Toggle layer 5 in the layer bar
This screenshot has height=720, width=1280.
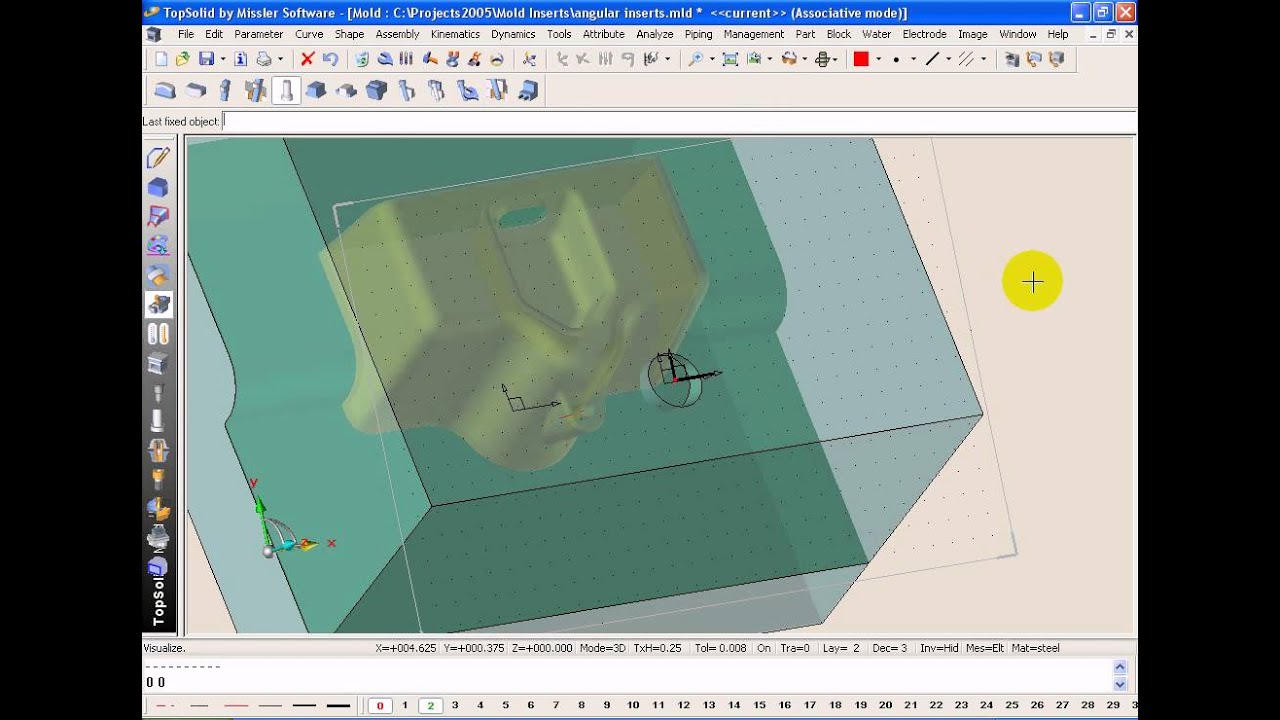[x=506, y=706]
